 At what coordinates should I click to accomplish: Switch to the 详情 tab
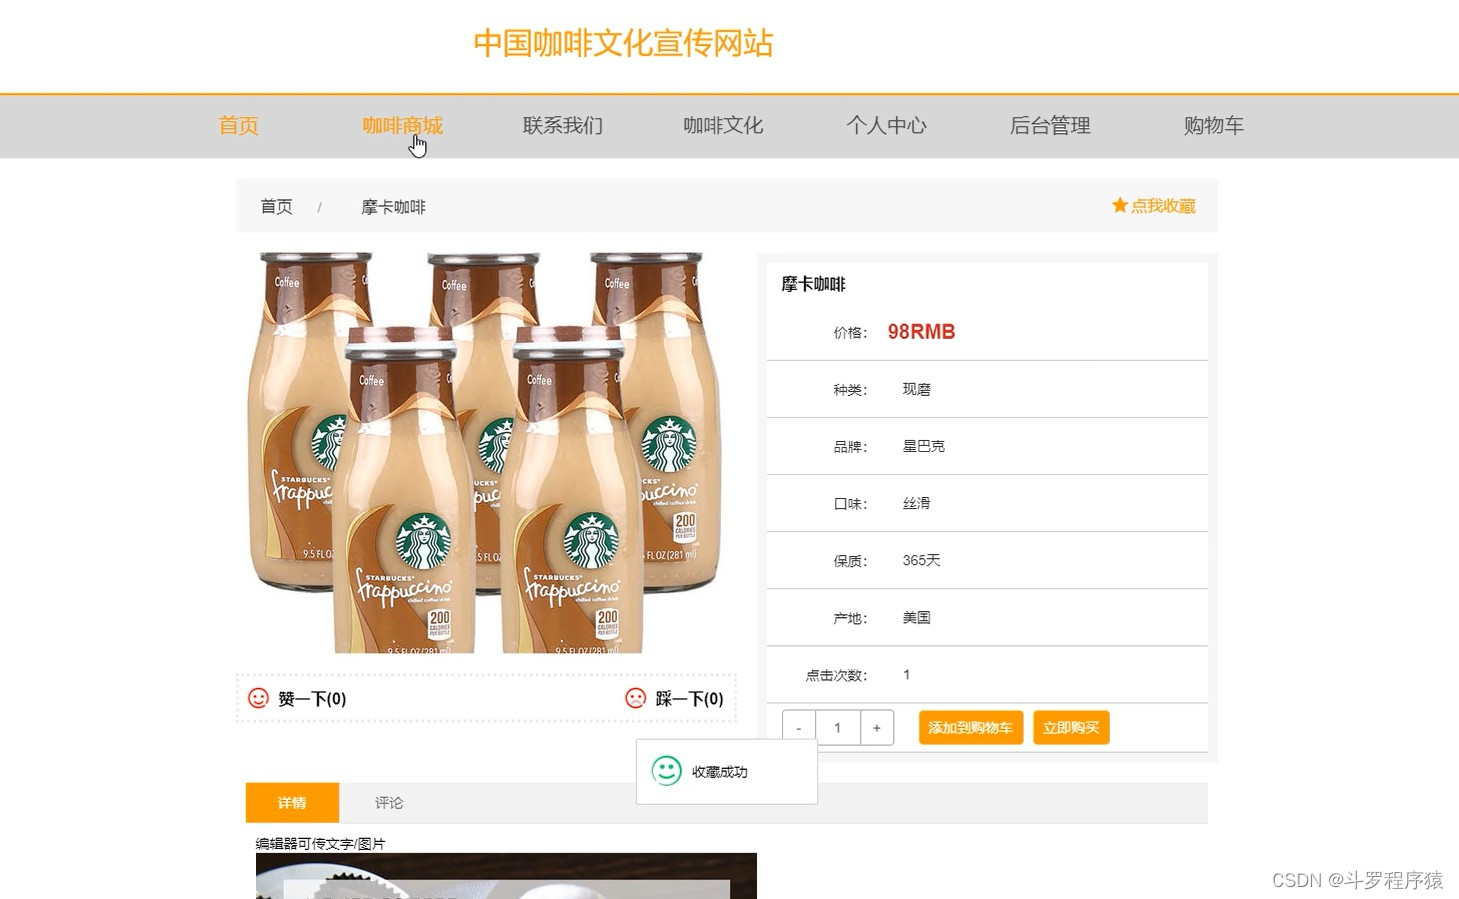click(x=292, y=803)
